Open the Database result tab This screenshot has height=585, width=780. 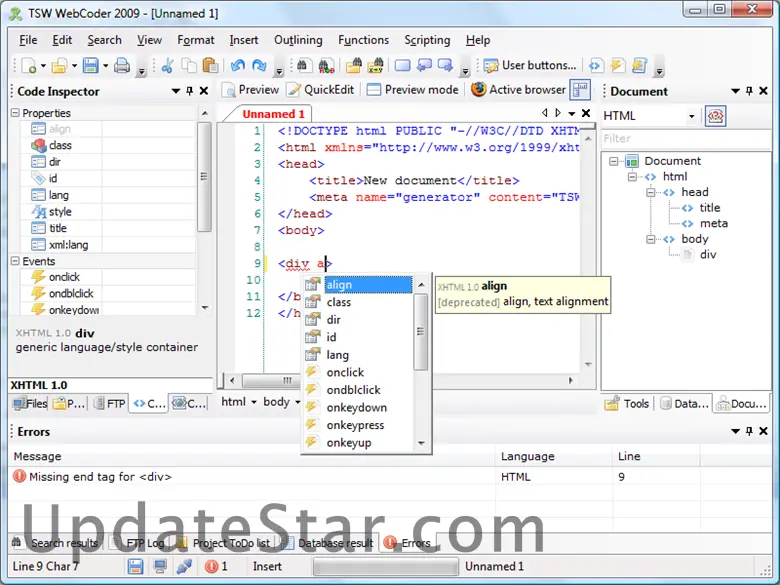tap(327, 543)
